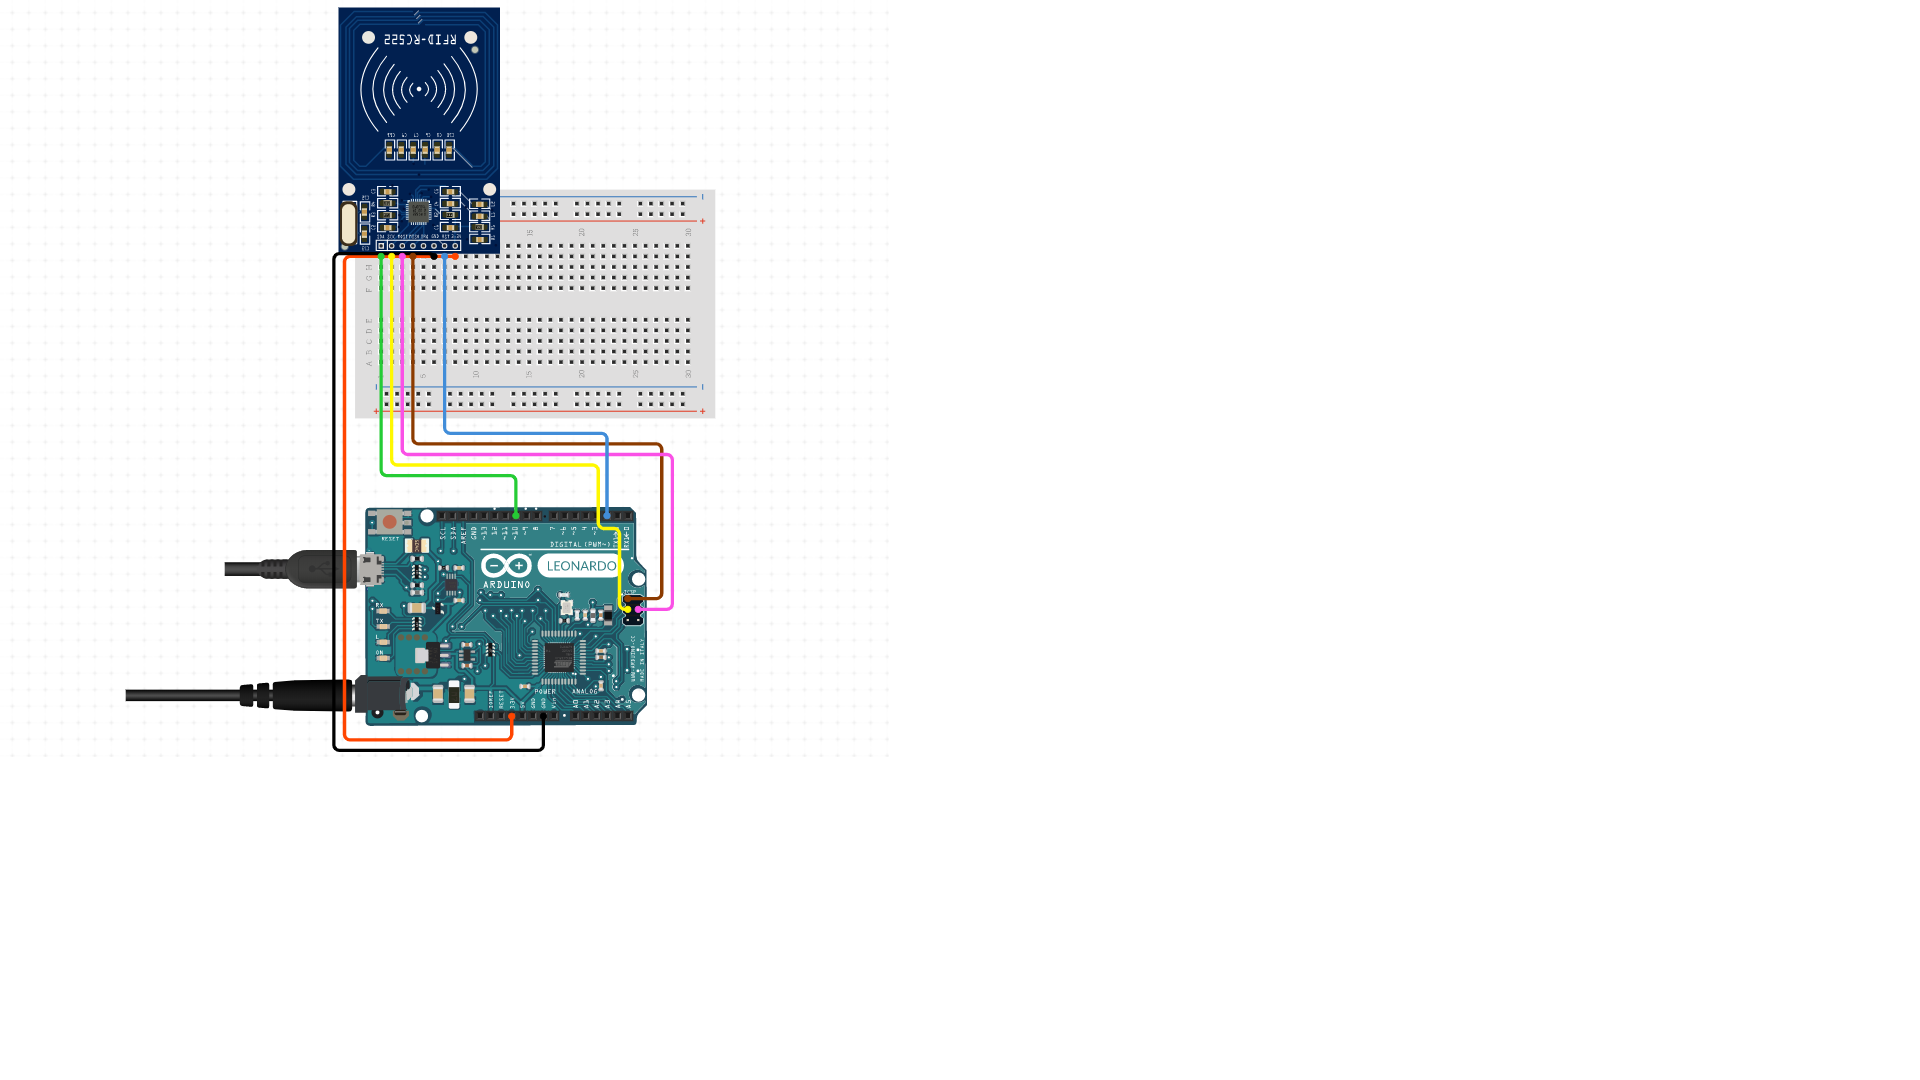The image size is (1920, 1080).
Task: Toggle the RX LED on the Arduino
Action: (382, 609)
